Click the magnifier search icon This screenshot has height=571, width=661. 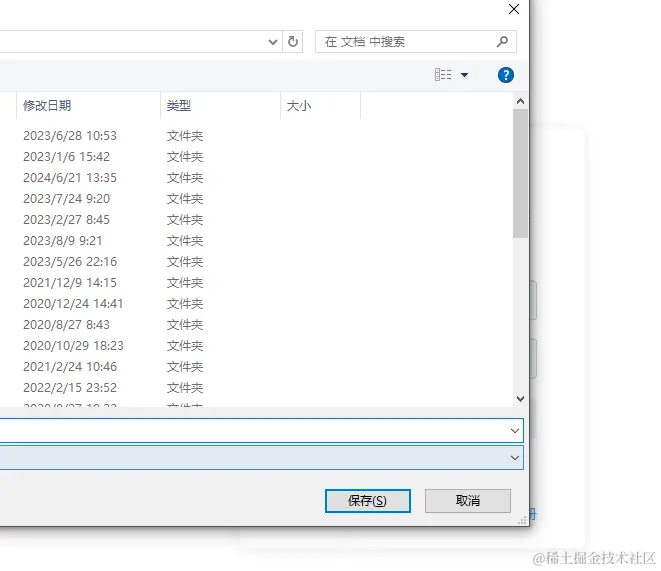click(502, 42)
